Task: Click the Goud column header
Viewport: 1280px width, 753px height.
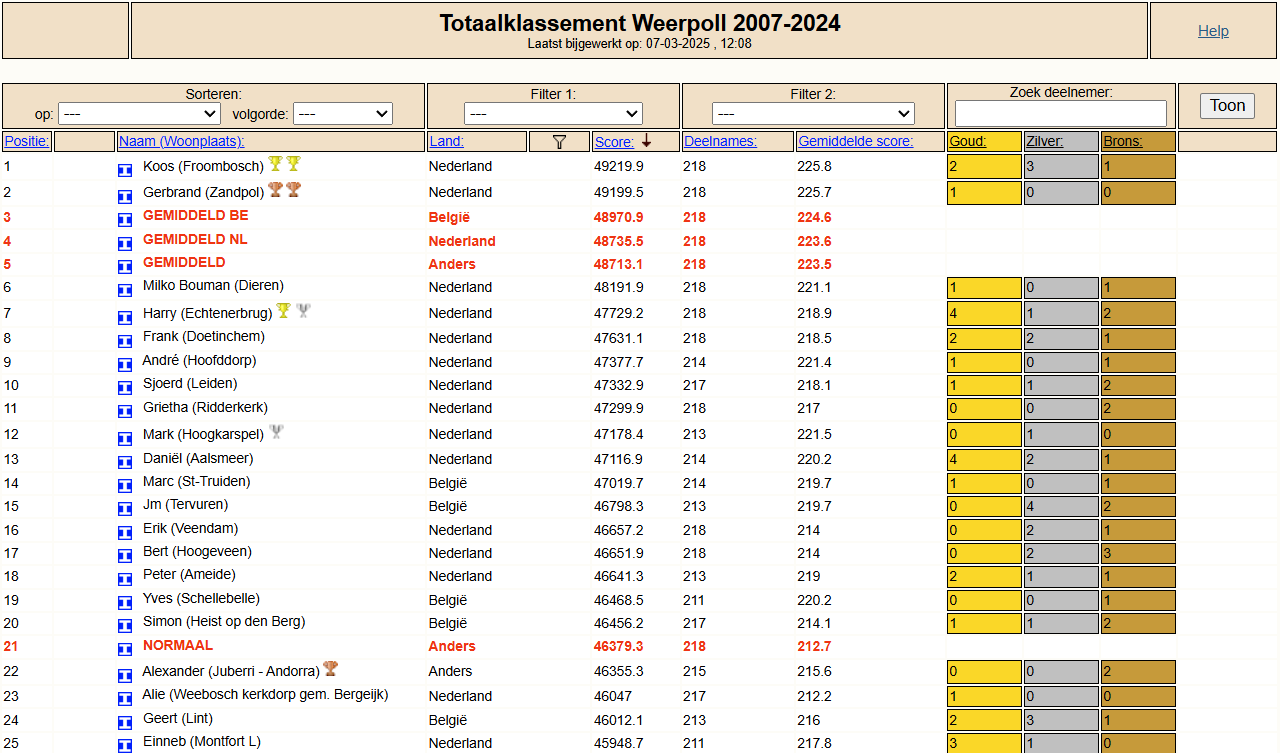Action: 967,142
